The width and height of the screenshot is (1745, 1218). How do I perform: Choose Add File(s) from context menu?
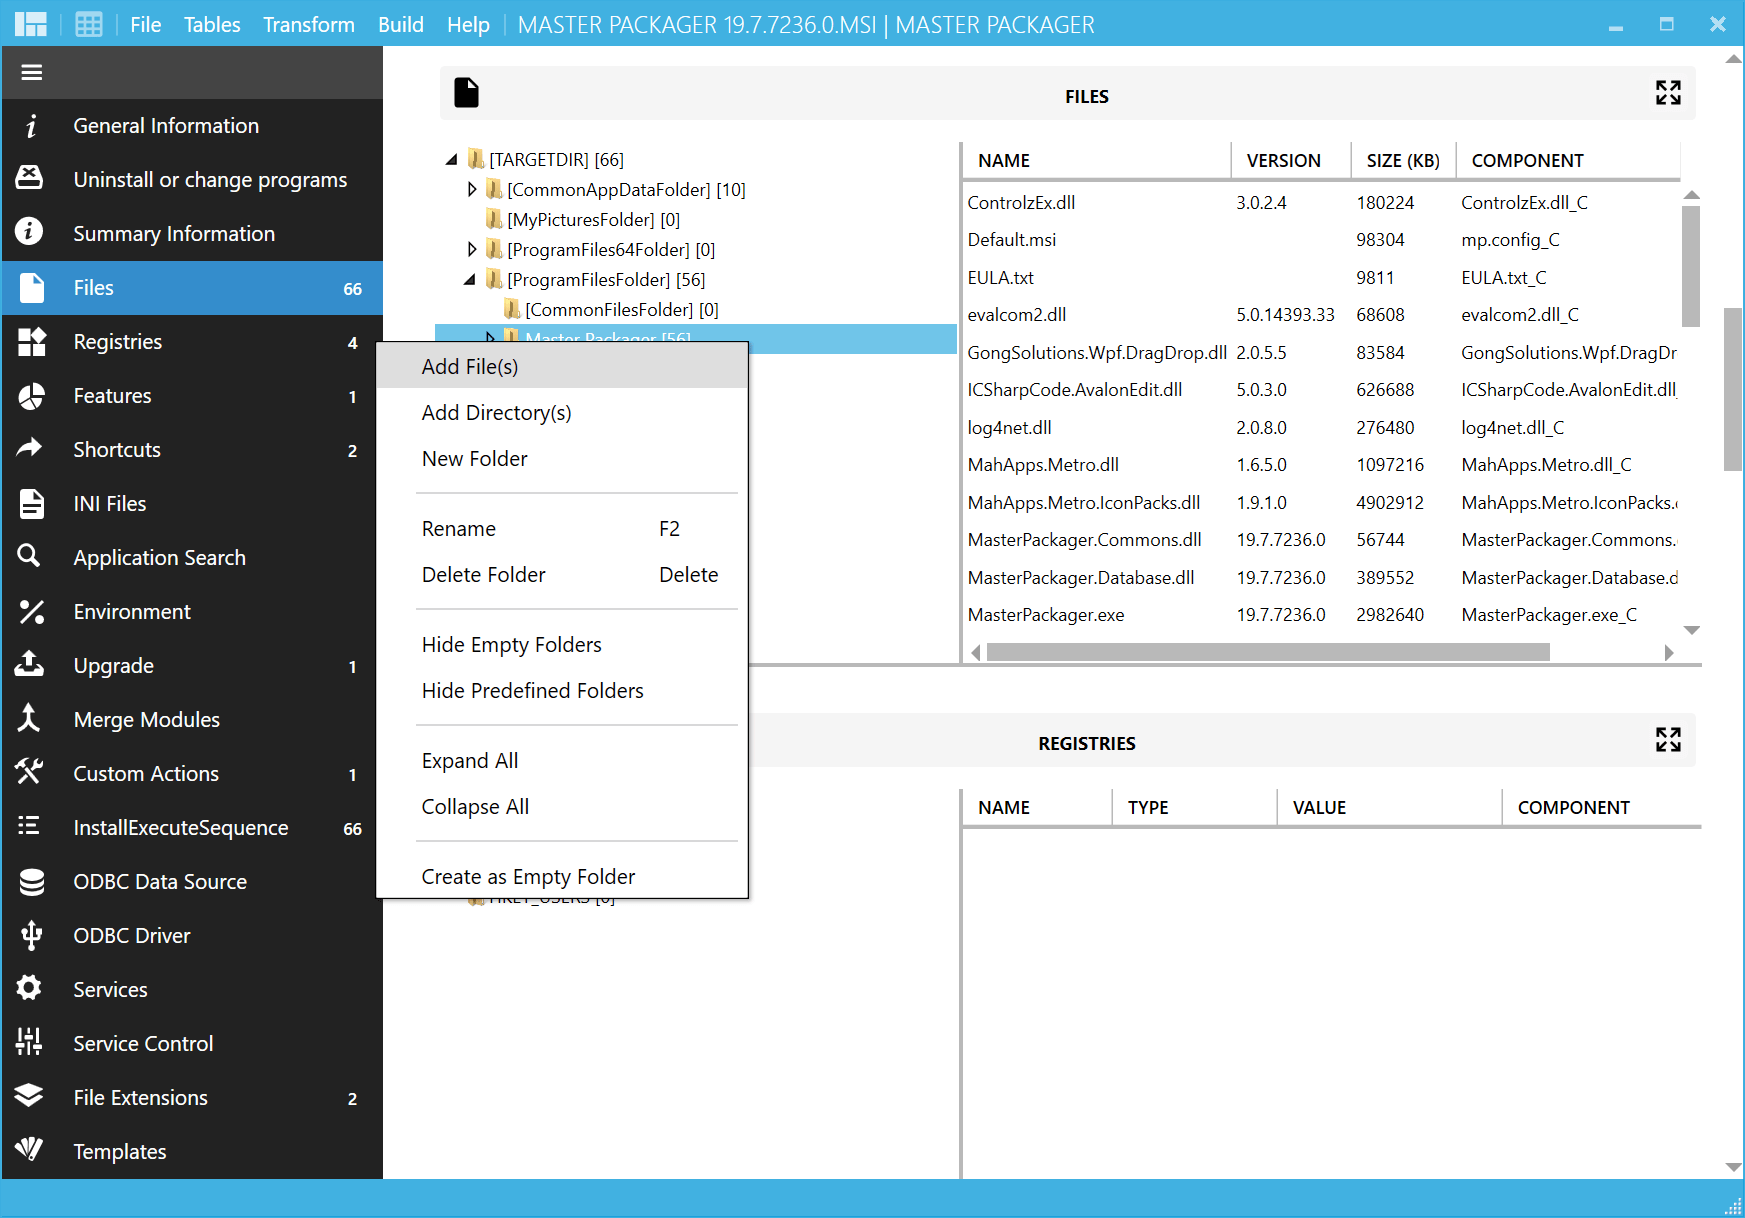coord(470,367)
